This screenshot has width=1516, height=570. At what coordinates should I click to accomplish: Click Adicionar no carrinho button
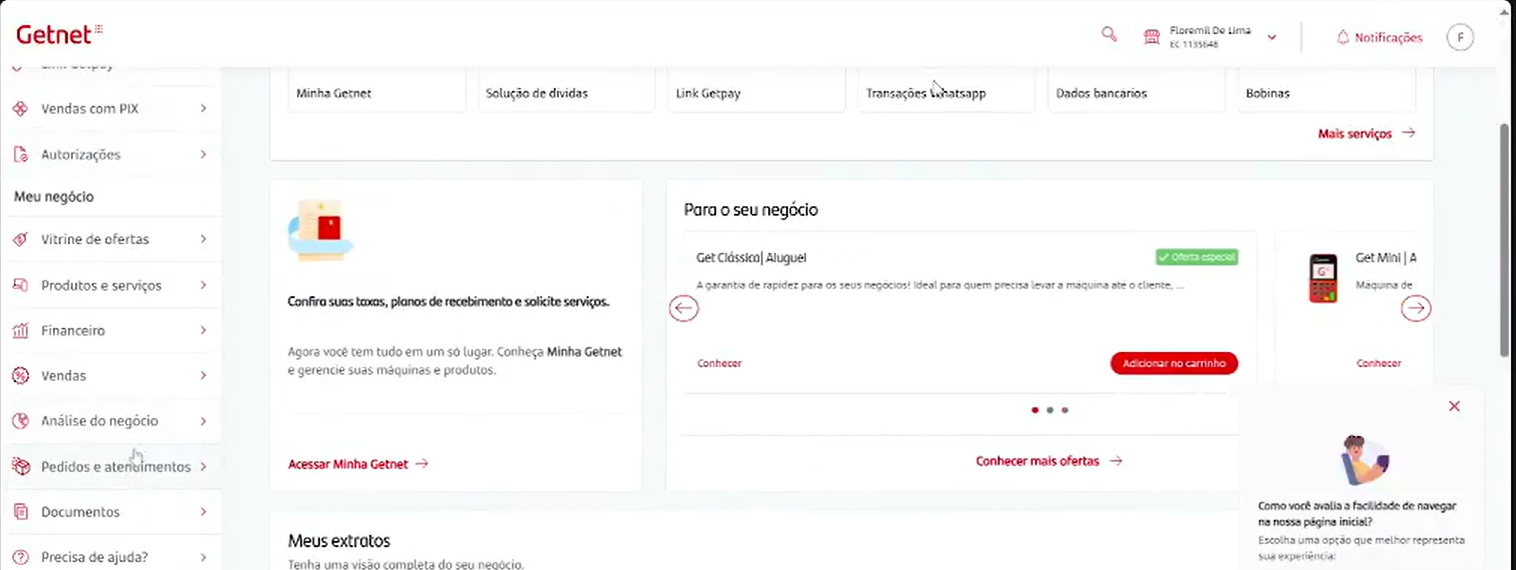click(x=1174, y=363)
